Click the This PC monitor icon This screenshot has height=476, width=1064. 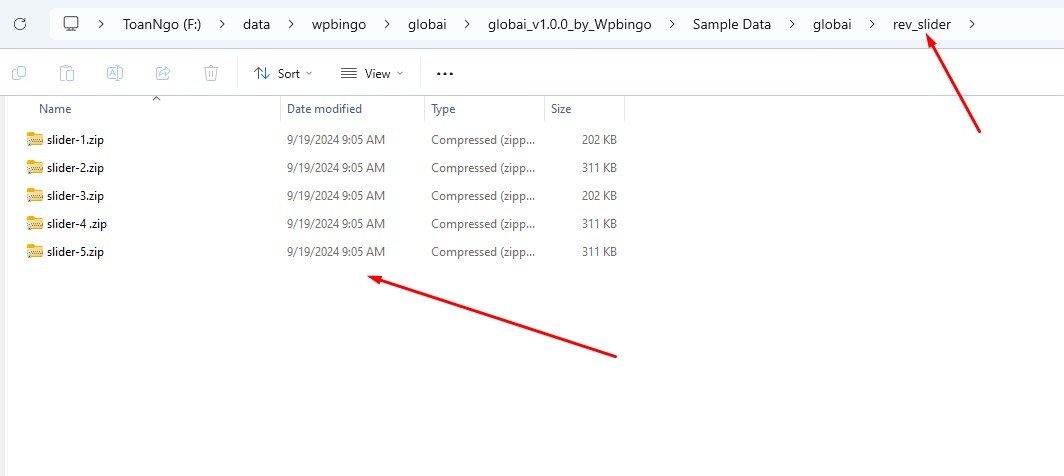71,24
